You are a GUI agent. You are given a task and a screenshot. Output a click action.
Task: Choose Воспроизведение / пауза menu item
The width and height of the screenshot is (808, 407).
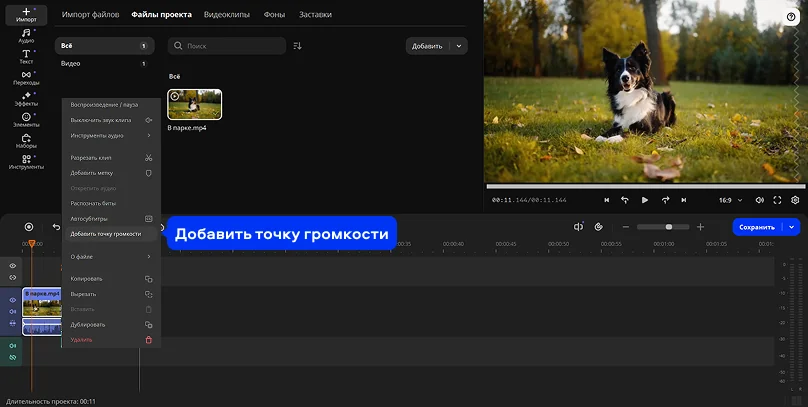click(x=111, y=105)
